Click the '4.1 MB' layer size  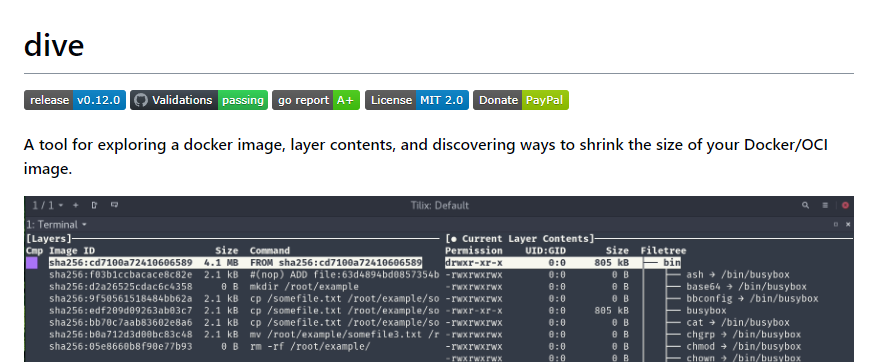tap(221, 263)
